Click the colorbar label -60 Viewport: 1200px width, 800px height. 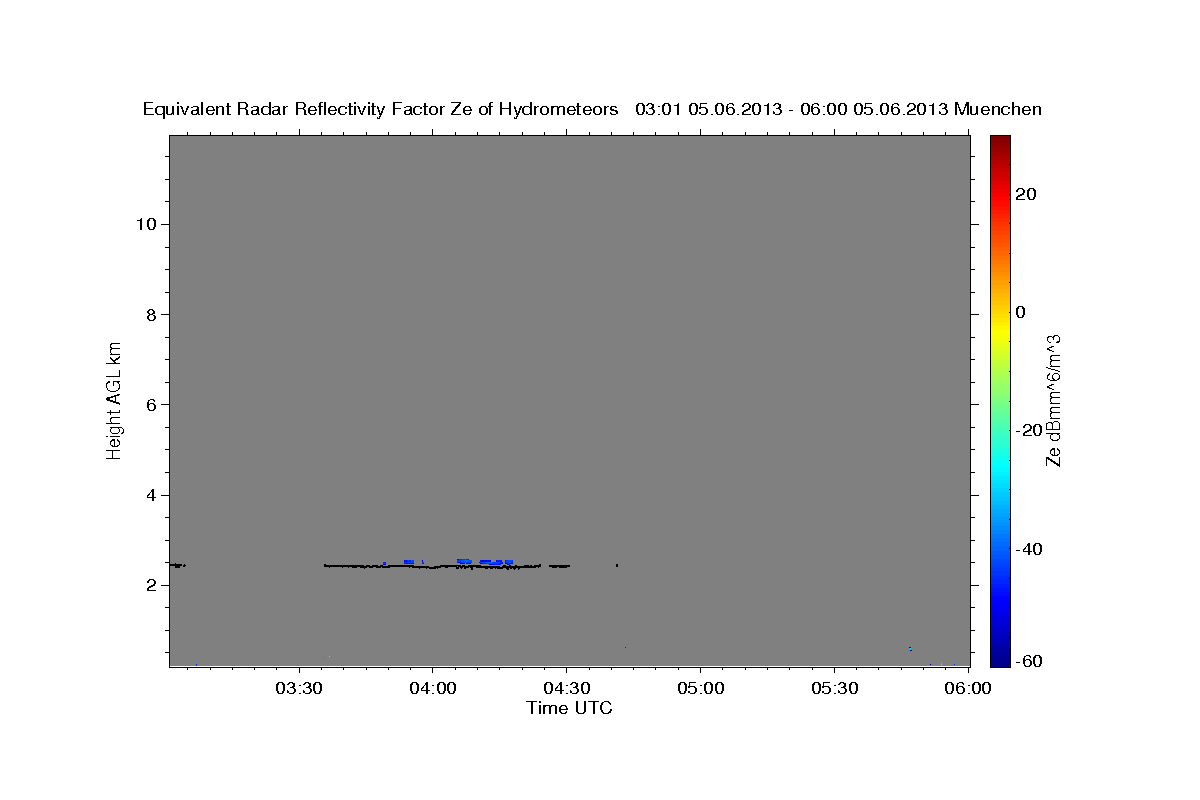click(x=1029, y=662)
